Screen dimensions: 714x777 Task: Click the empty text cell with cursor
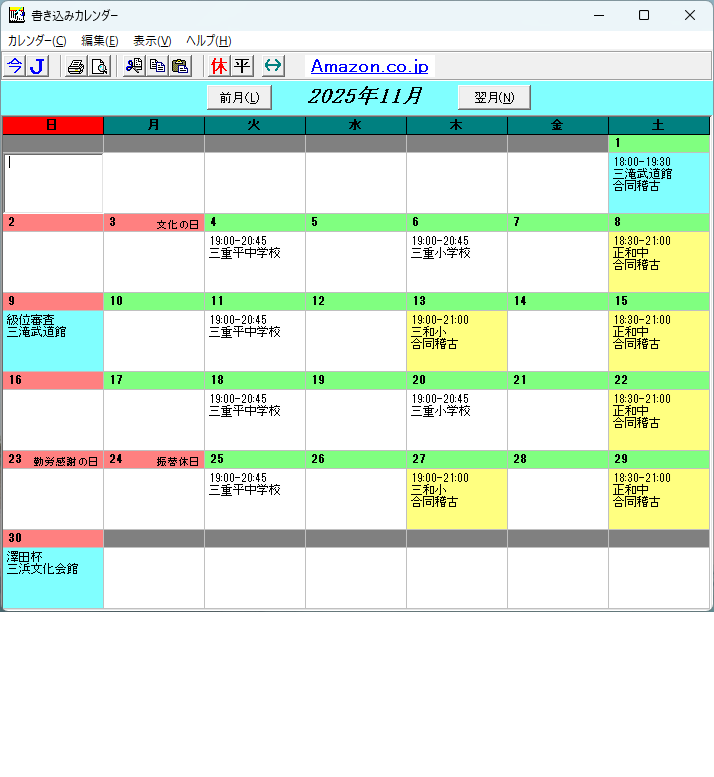pyautogui.click(x=53, y=182)
